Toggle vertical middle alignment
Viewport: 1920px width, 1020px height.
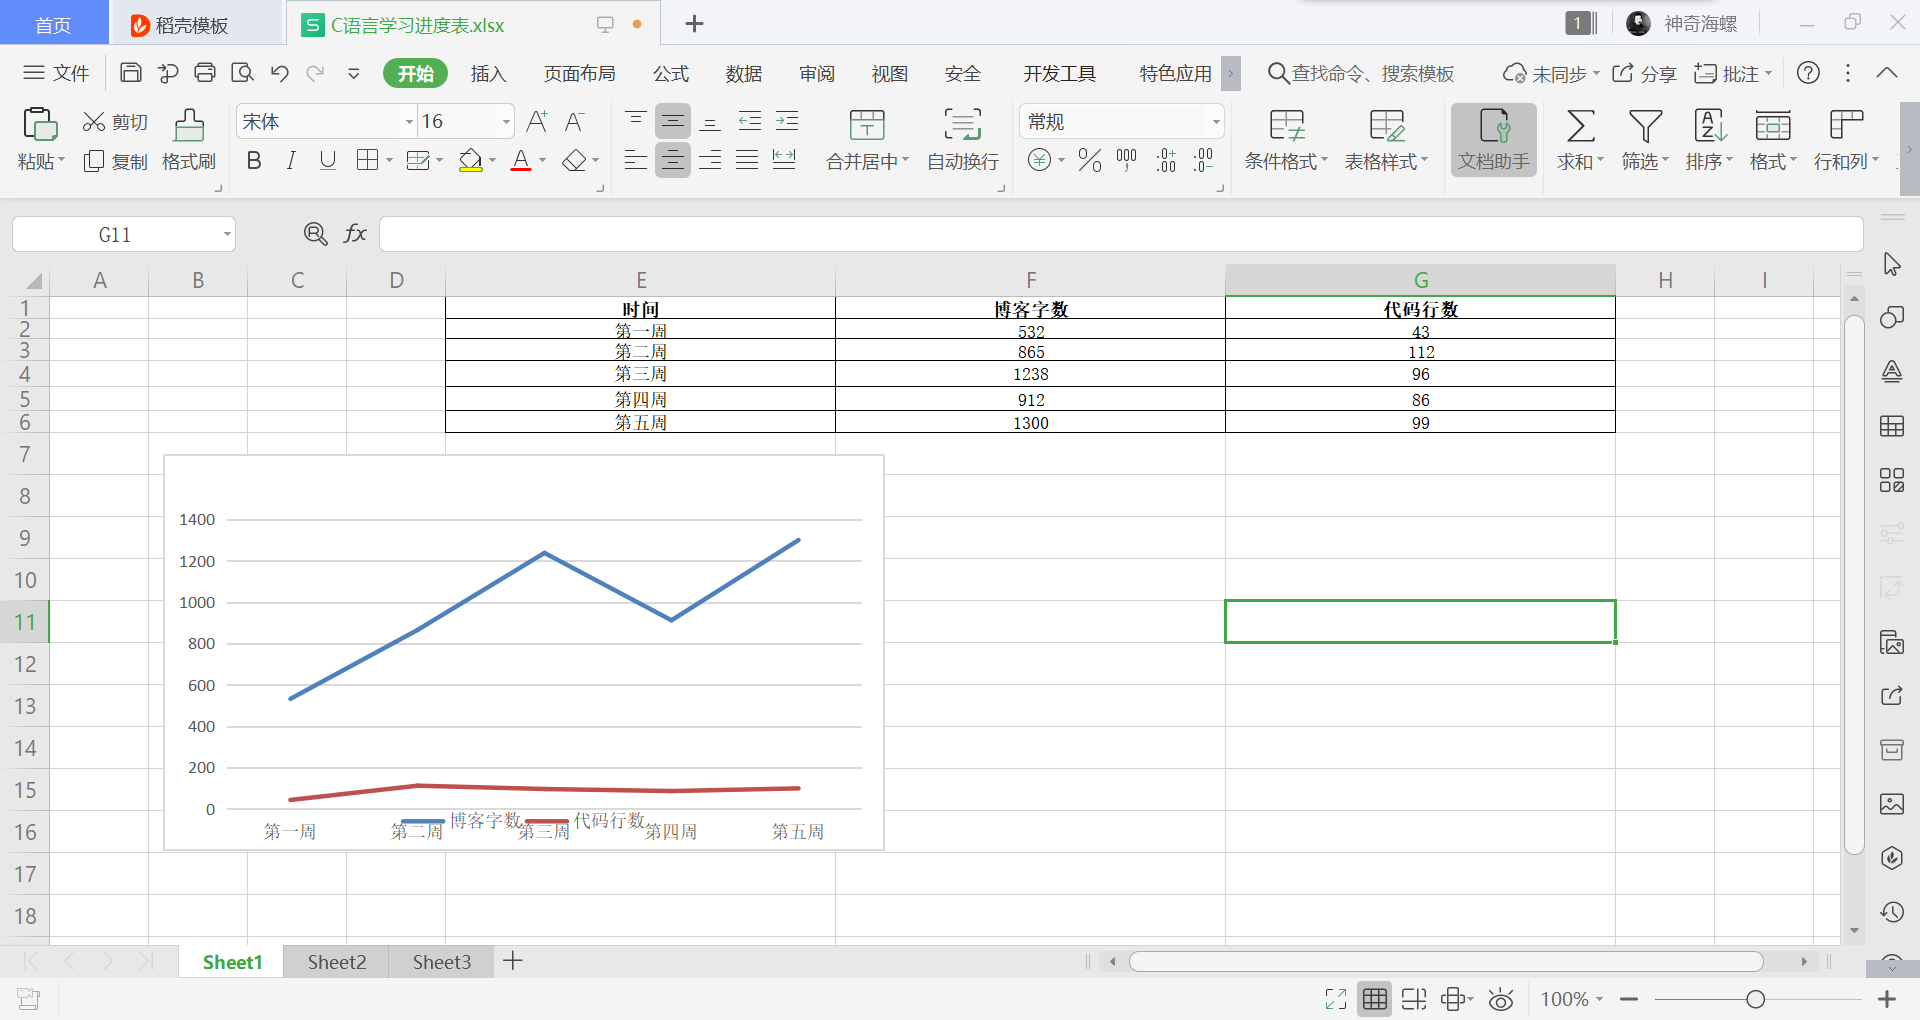(x=673, y=122)
